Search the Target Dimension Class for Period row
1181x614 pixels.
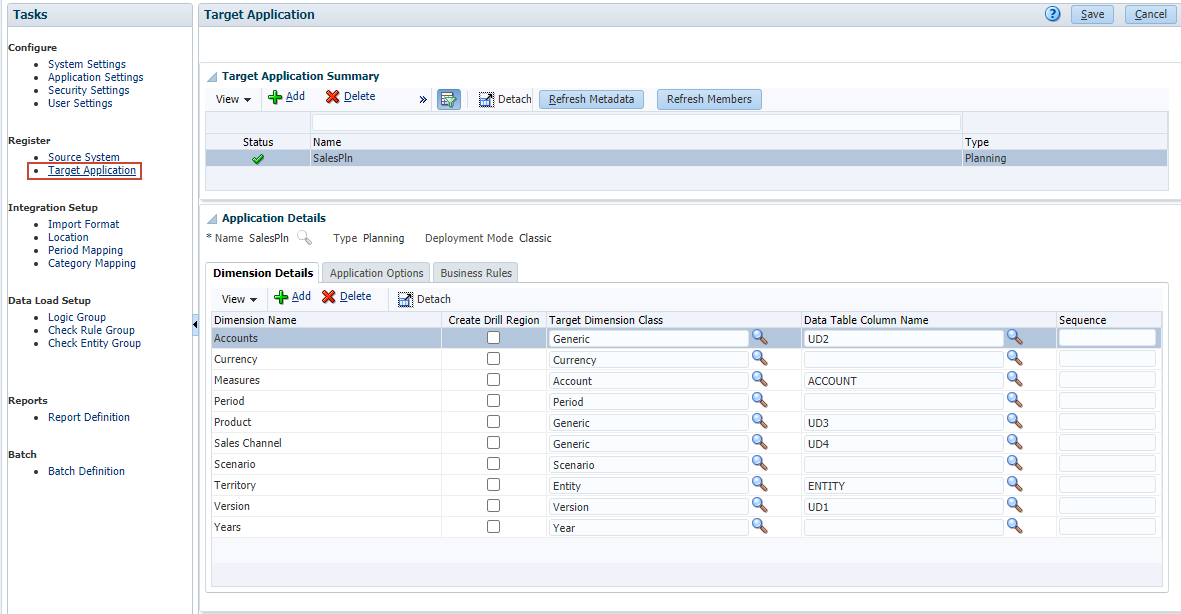pyautogui.click(x=760, y=400)
